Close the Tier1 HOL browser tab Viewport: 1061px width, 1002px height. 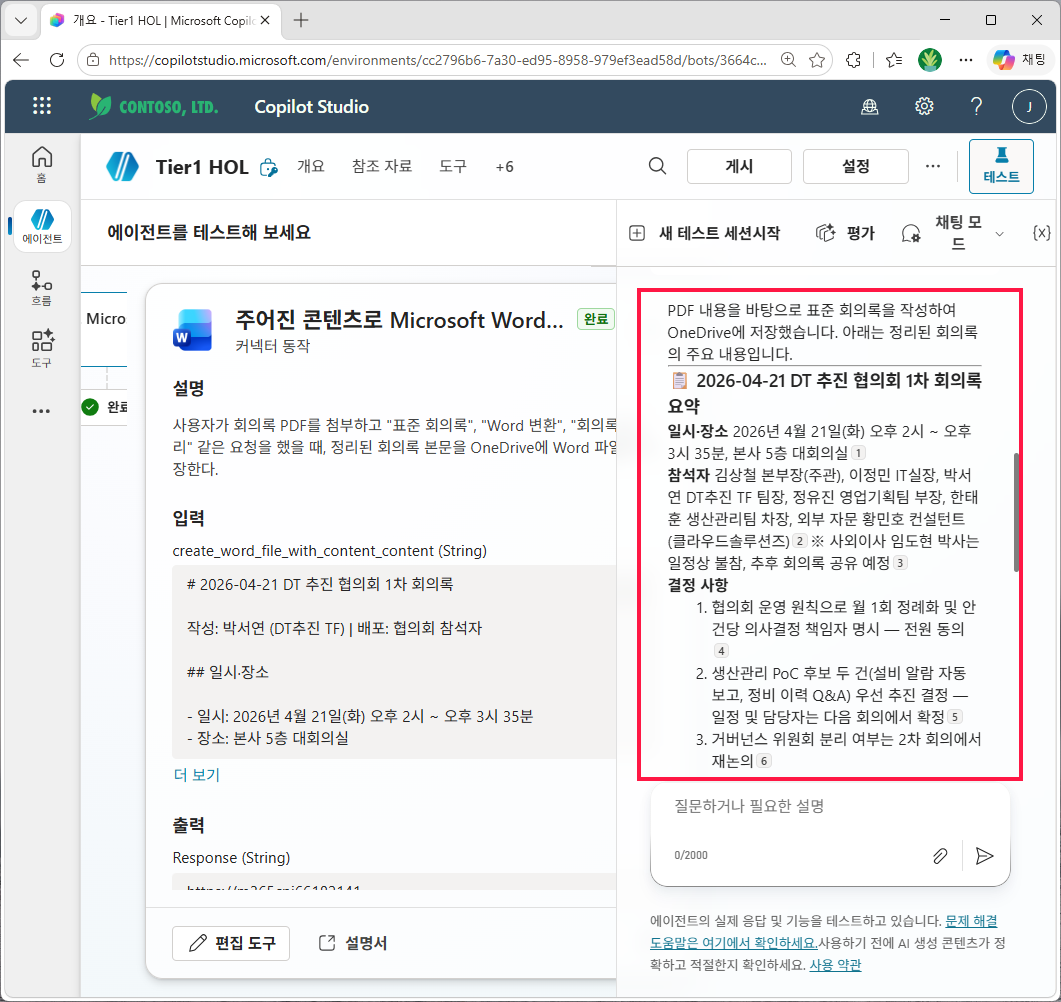point(265,20)
